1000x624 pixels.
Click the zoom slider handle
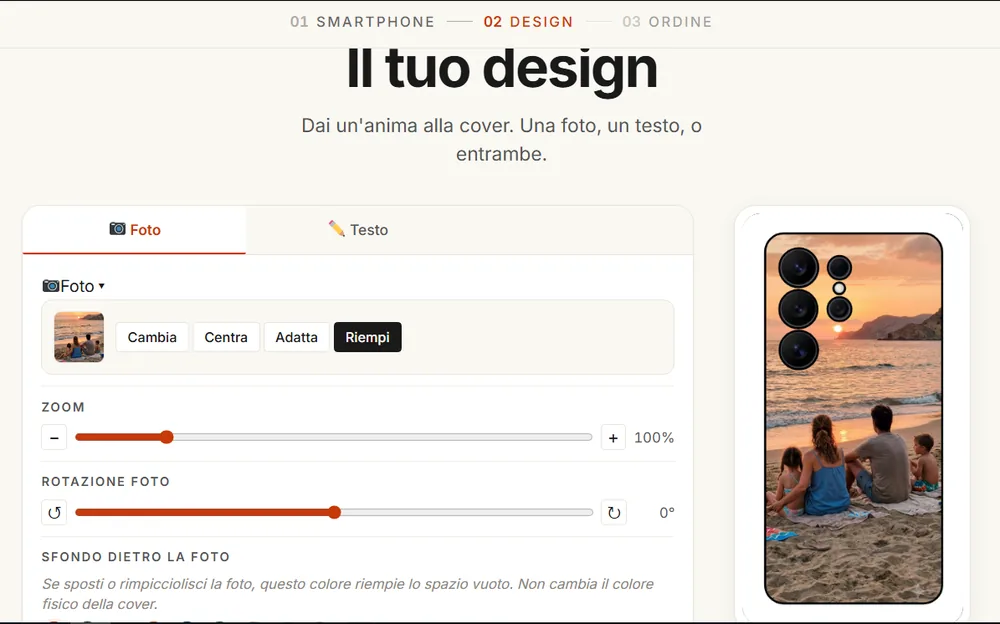tap(166, 437)
